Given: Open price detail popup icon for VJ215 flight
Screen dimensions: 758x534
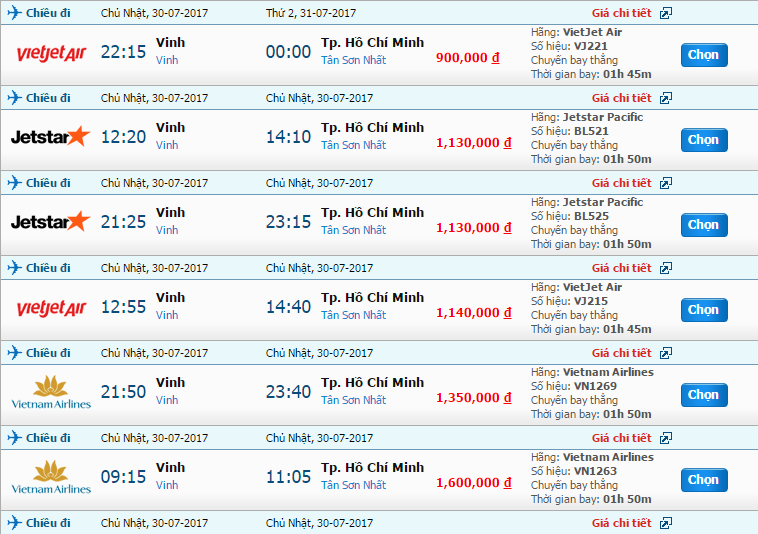Looking at the screenshot, I should pos(666,268).
